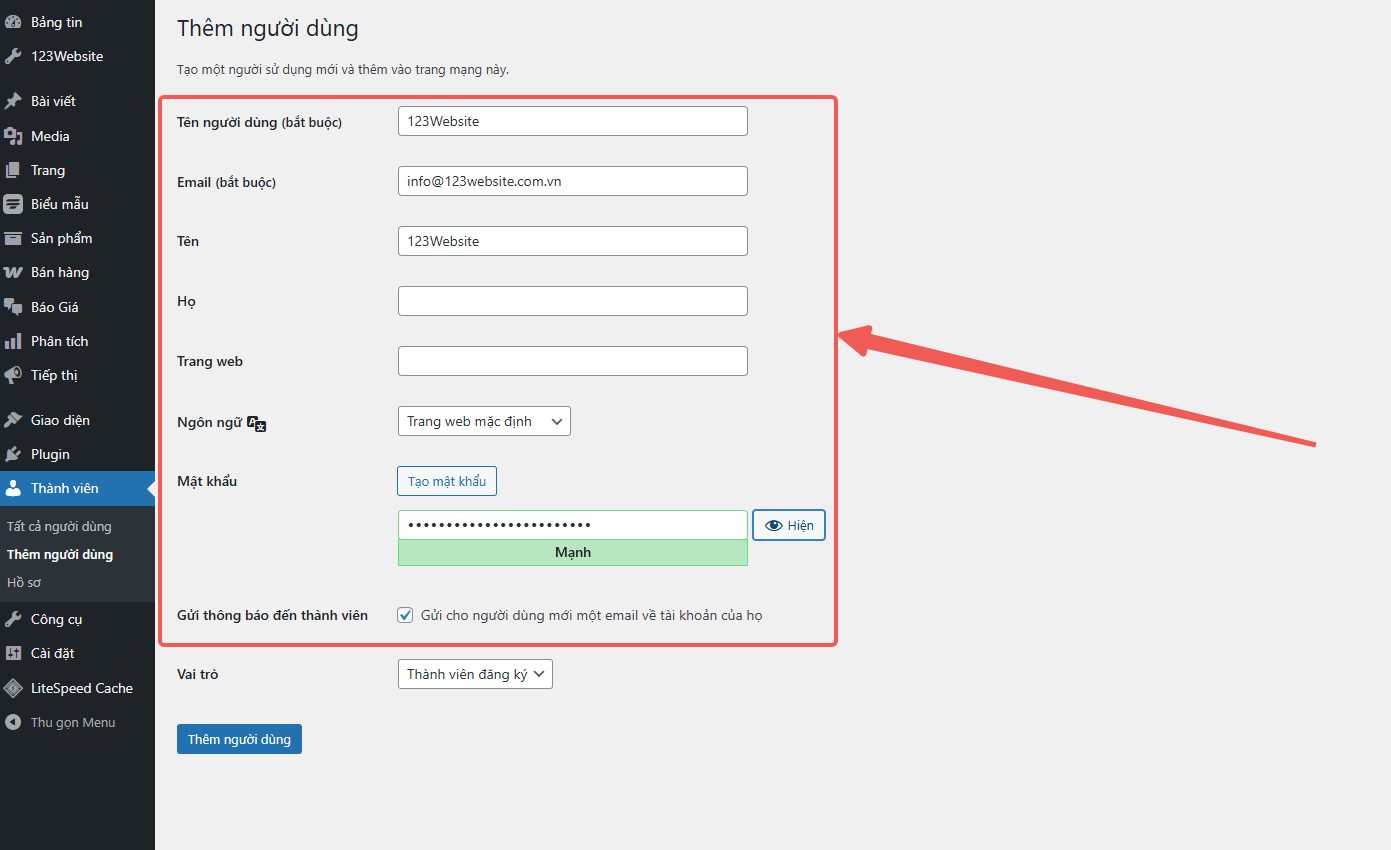
Task: Go to Hồ sơ profile submenu item
Action: (23, 582)
